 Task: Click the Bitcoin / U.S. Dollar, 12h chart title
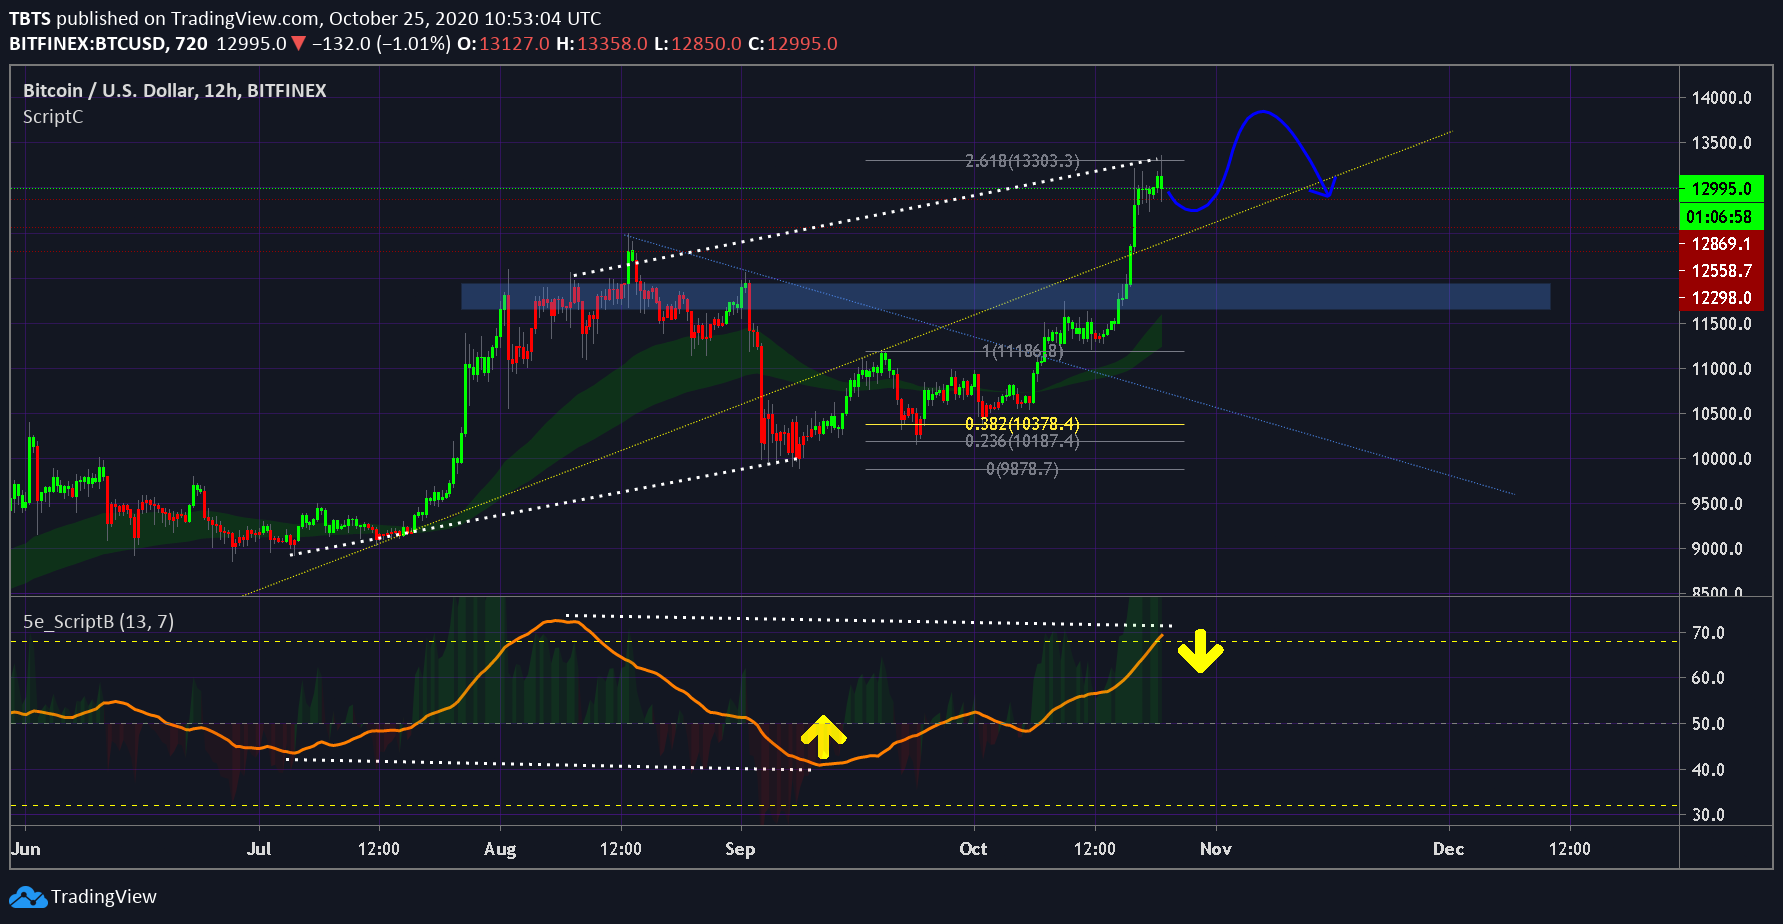tap(175, 90)
